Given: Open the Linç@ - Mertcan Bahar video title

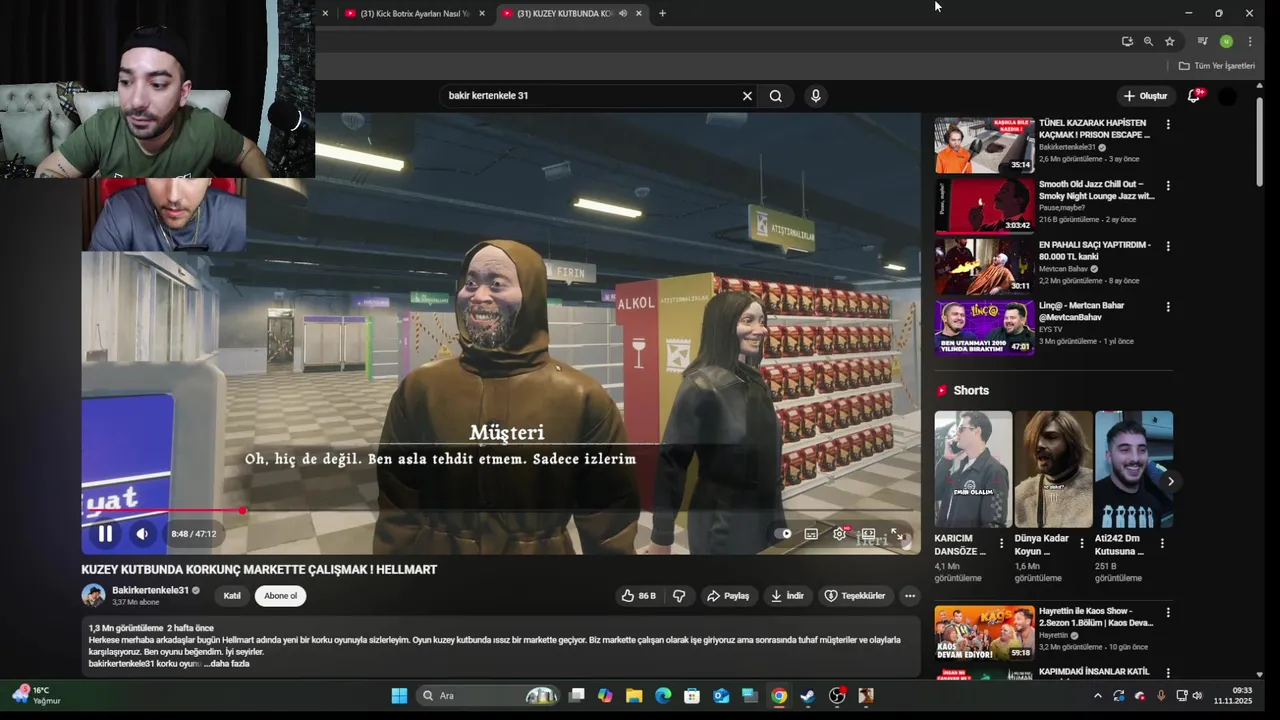Looking at the screenshot, I should 1082,311.
